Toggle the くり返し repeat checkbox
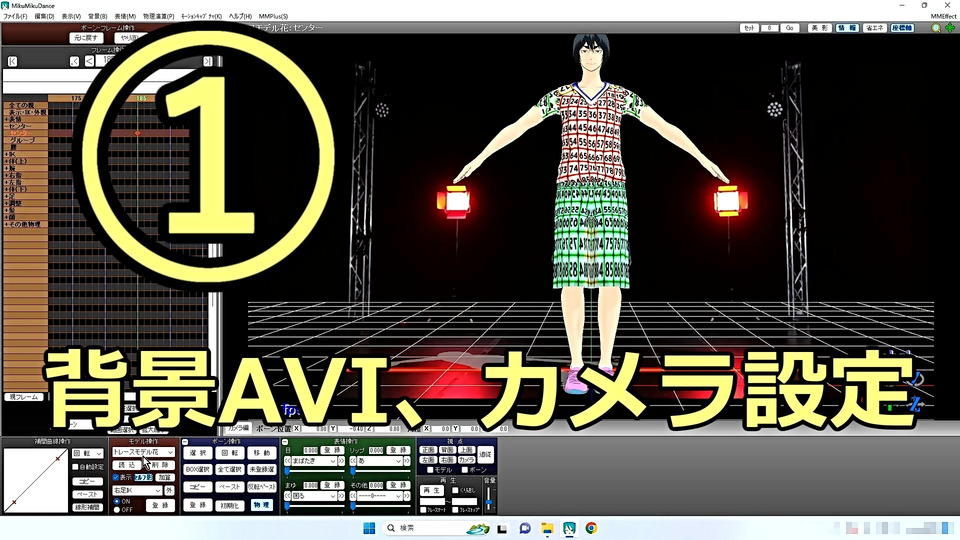 pyautogui.click(x=455, y=490)
